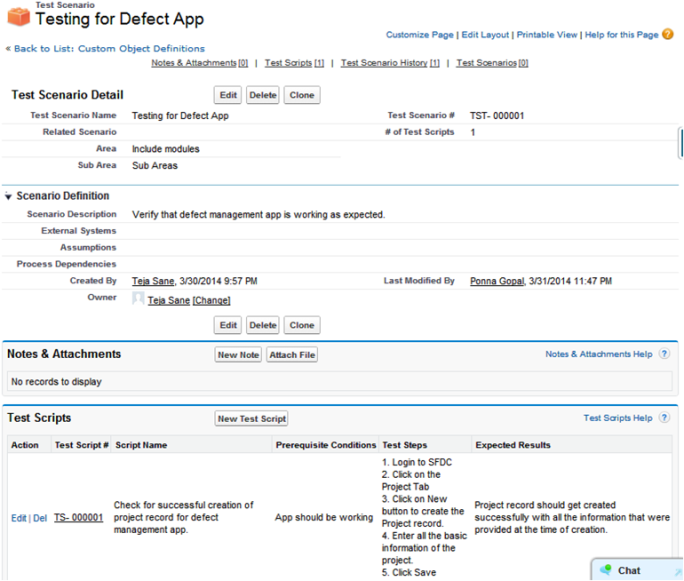
Task: Jump to Test Scenario History [1] section
Action: click(x=390, y=63)
